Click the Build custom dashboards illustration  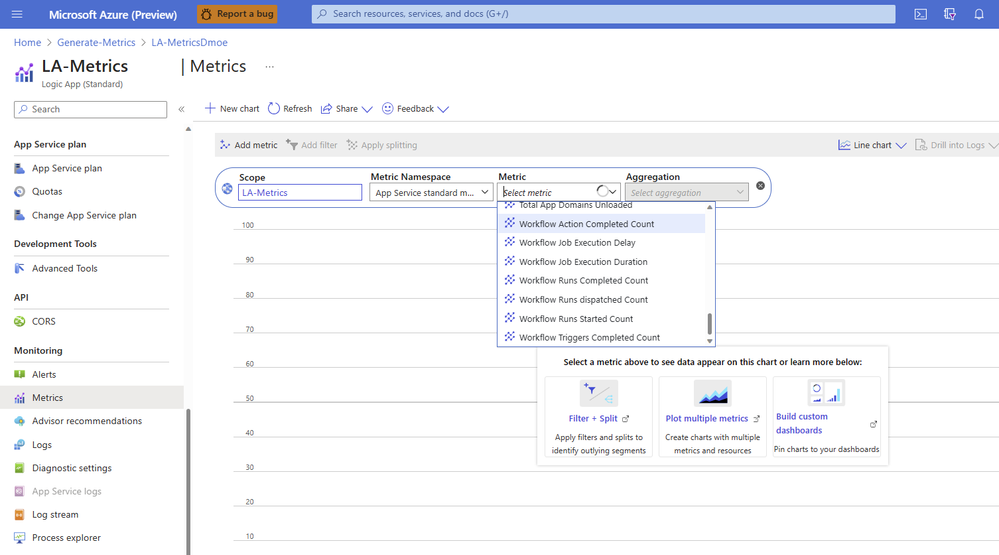click(x=826, y=393)
